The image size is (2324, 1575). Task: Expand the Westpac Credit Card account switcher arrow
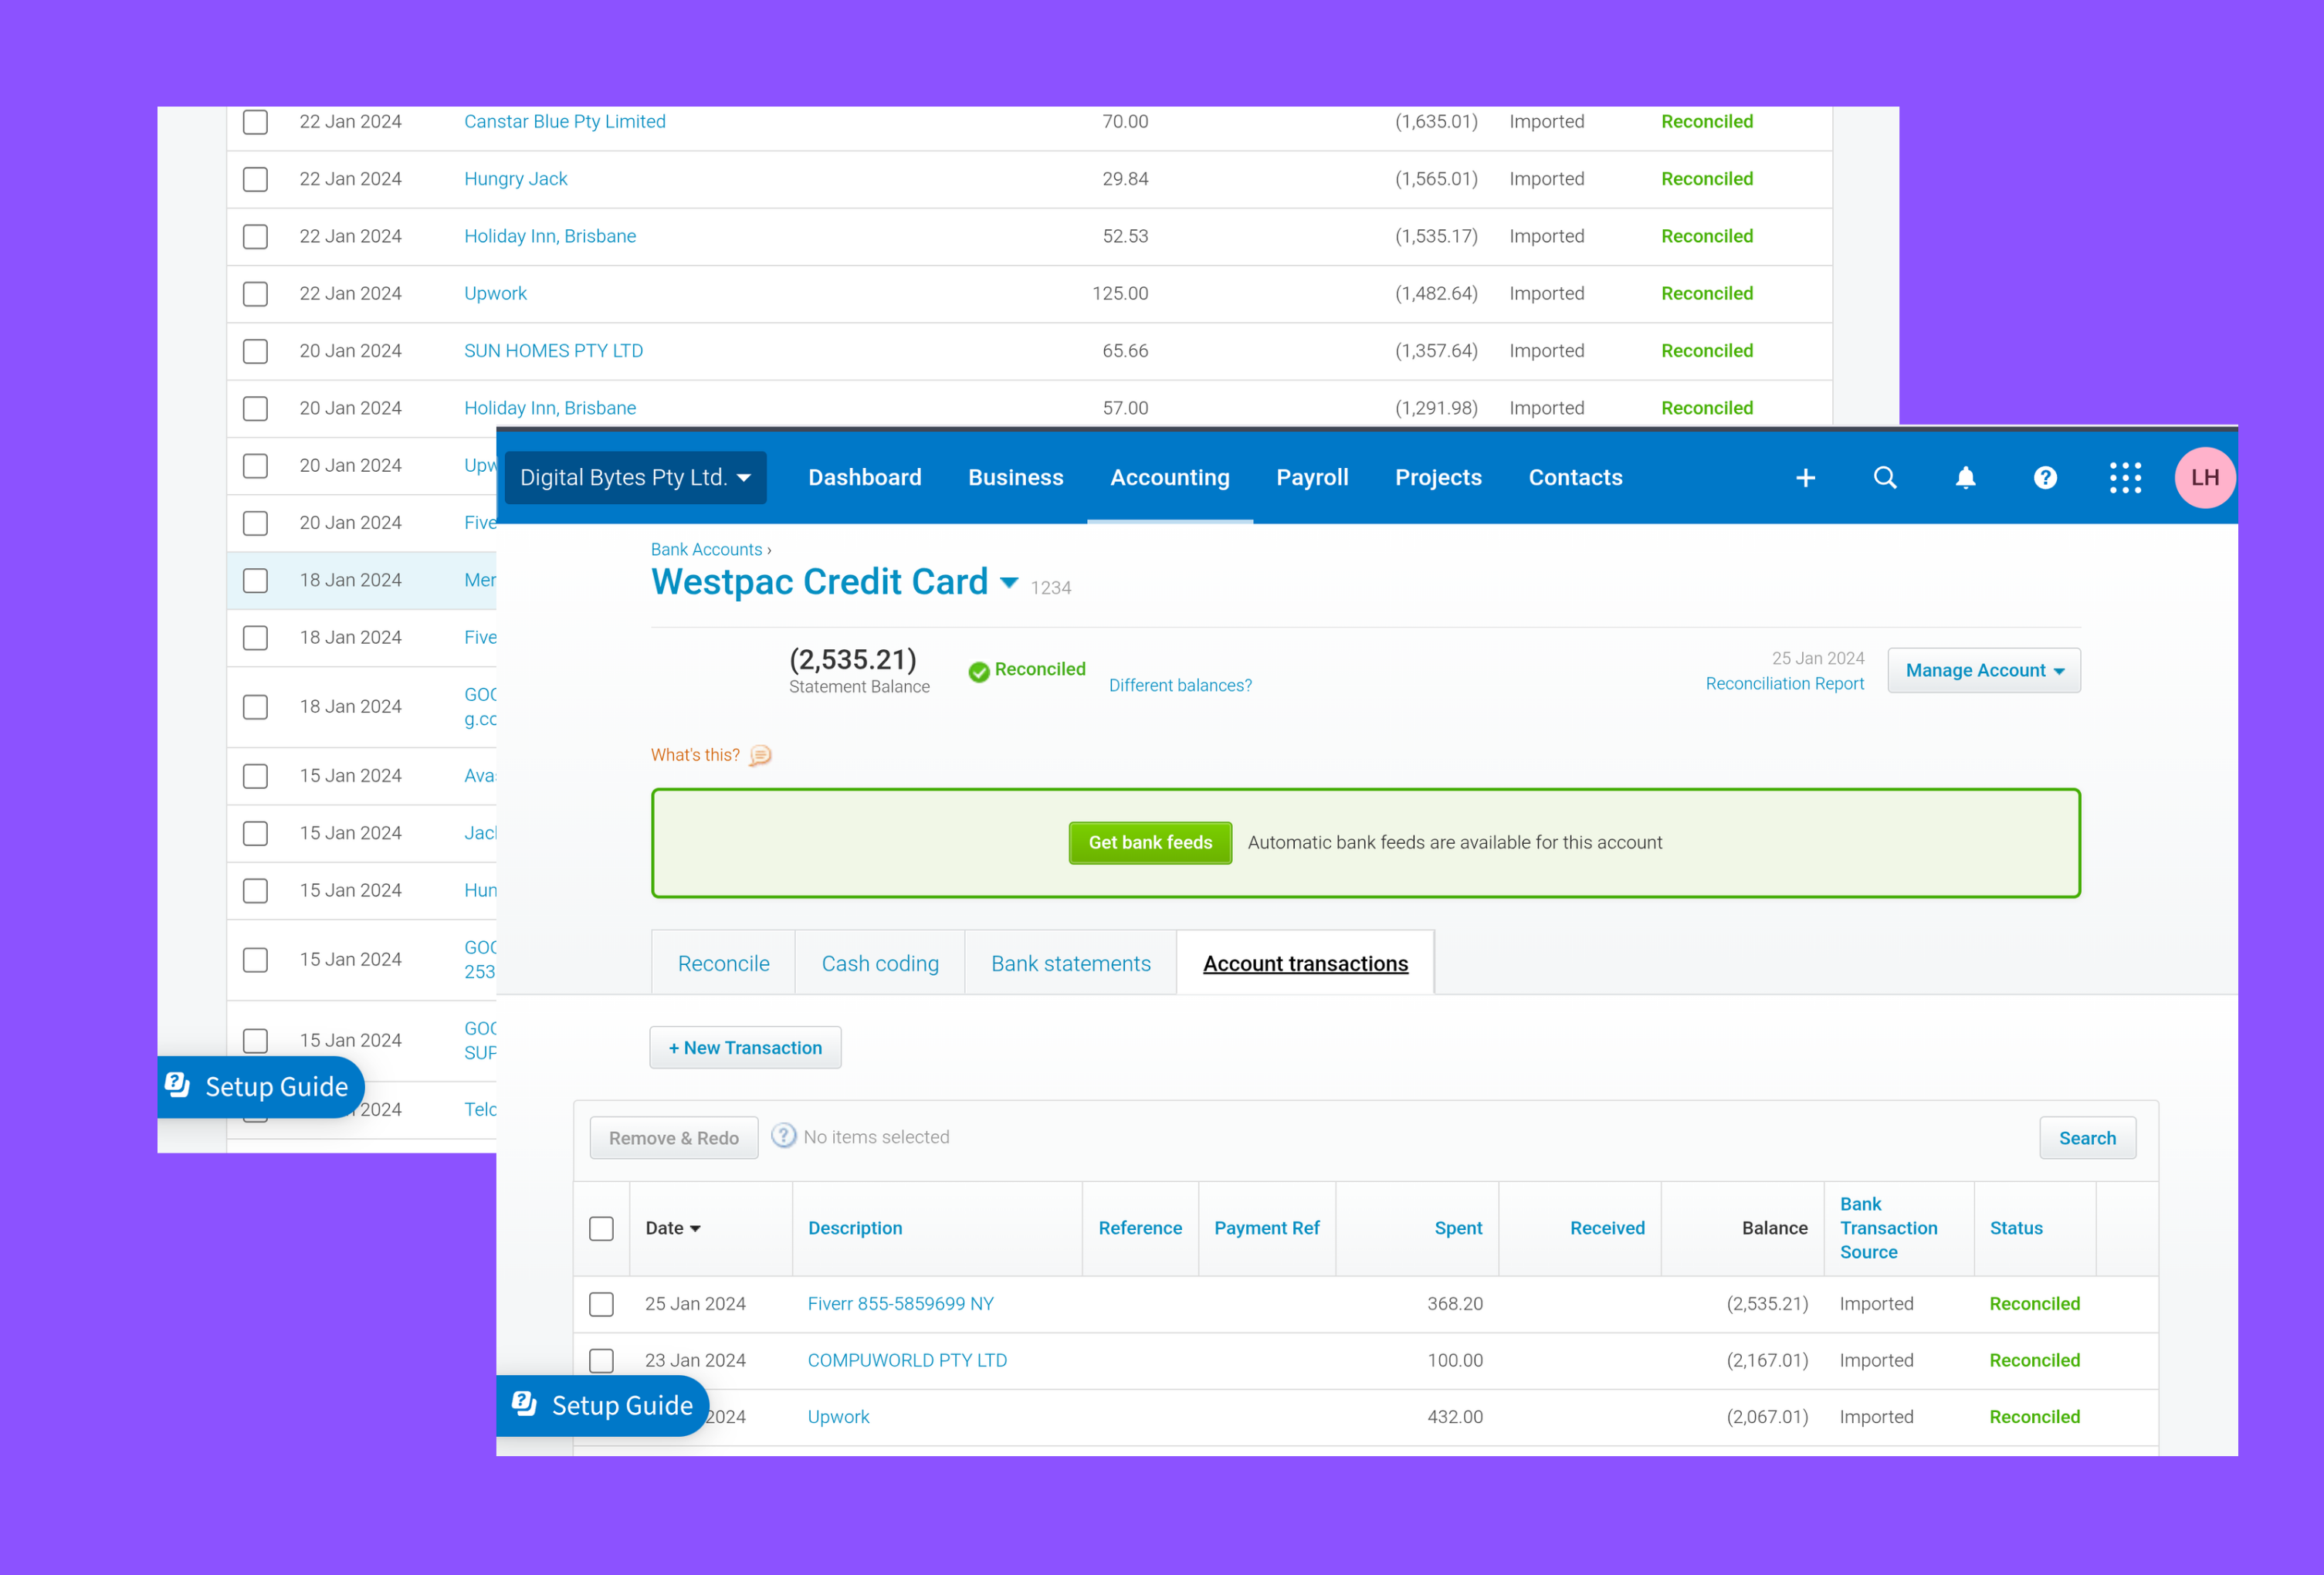pyautogui.click(x=1009, y=582)
